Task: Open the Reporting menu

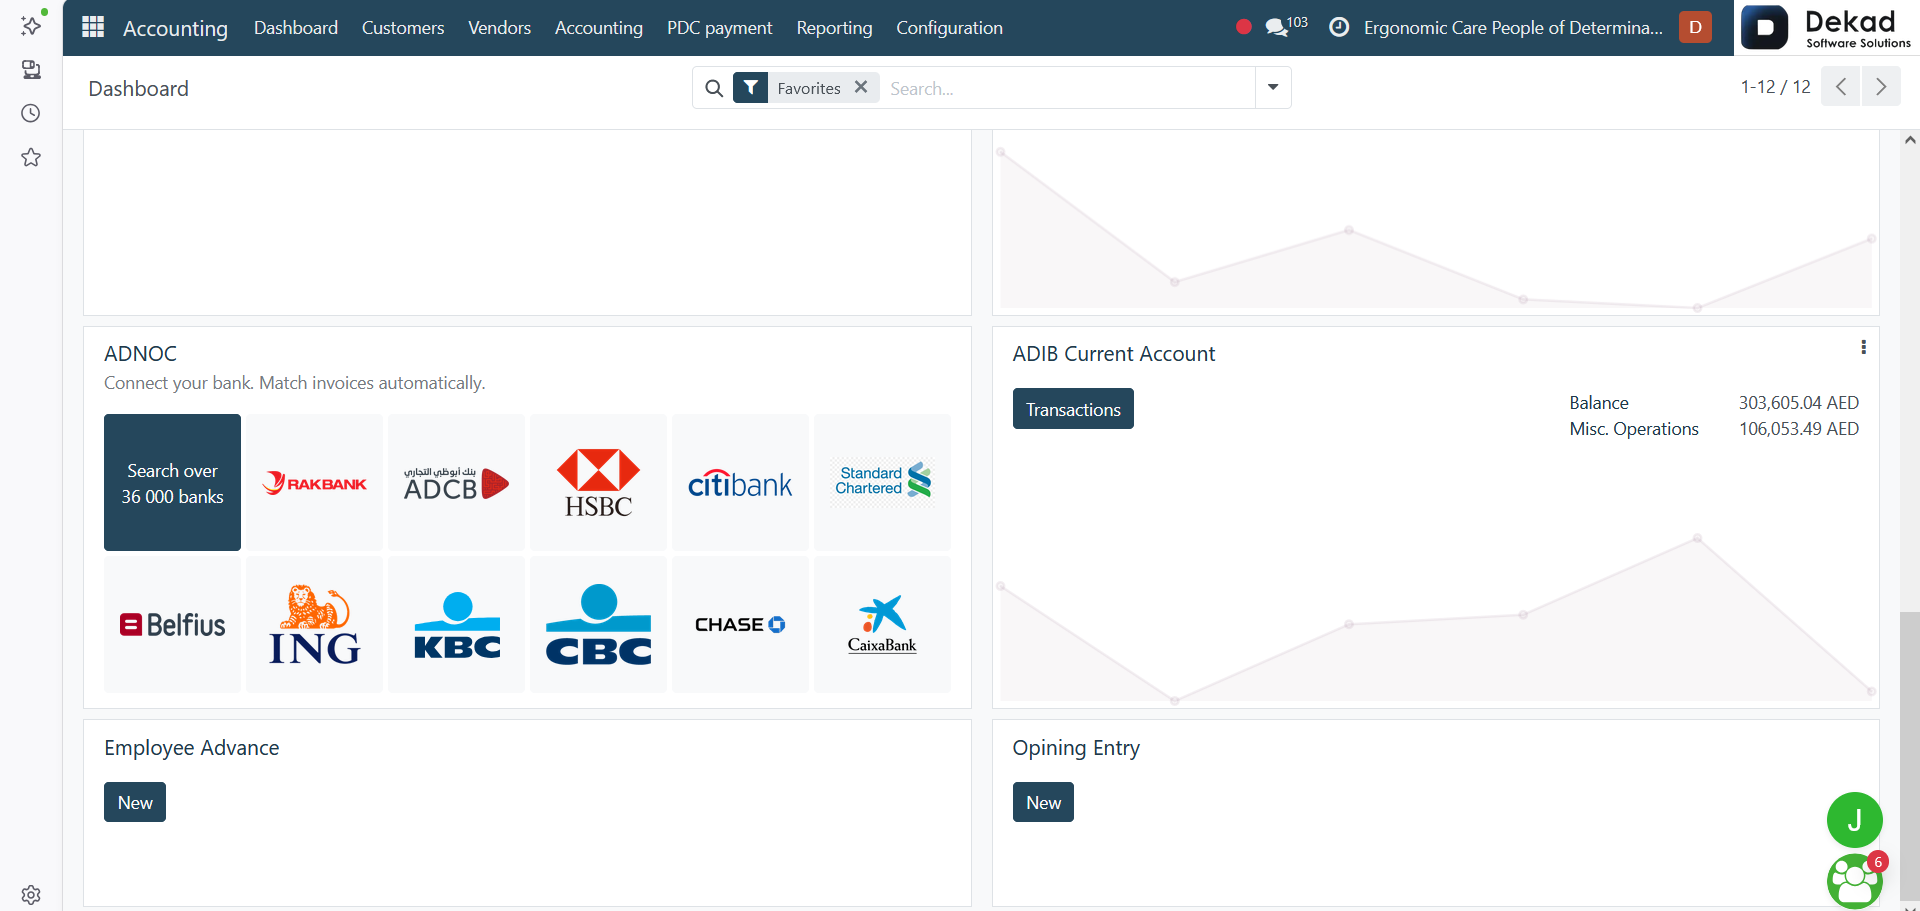Action: pos(835,28)
